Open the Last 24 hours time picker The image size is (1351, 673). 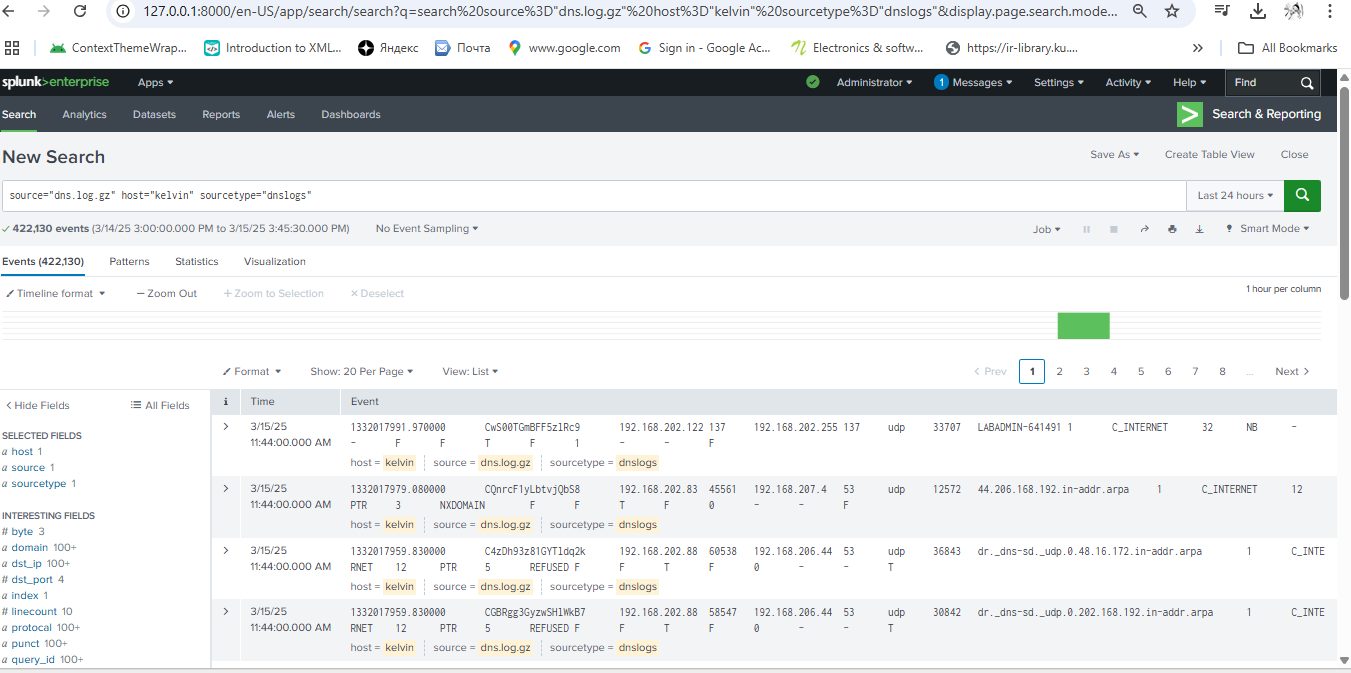[1235, 196]
